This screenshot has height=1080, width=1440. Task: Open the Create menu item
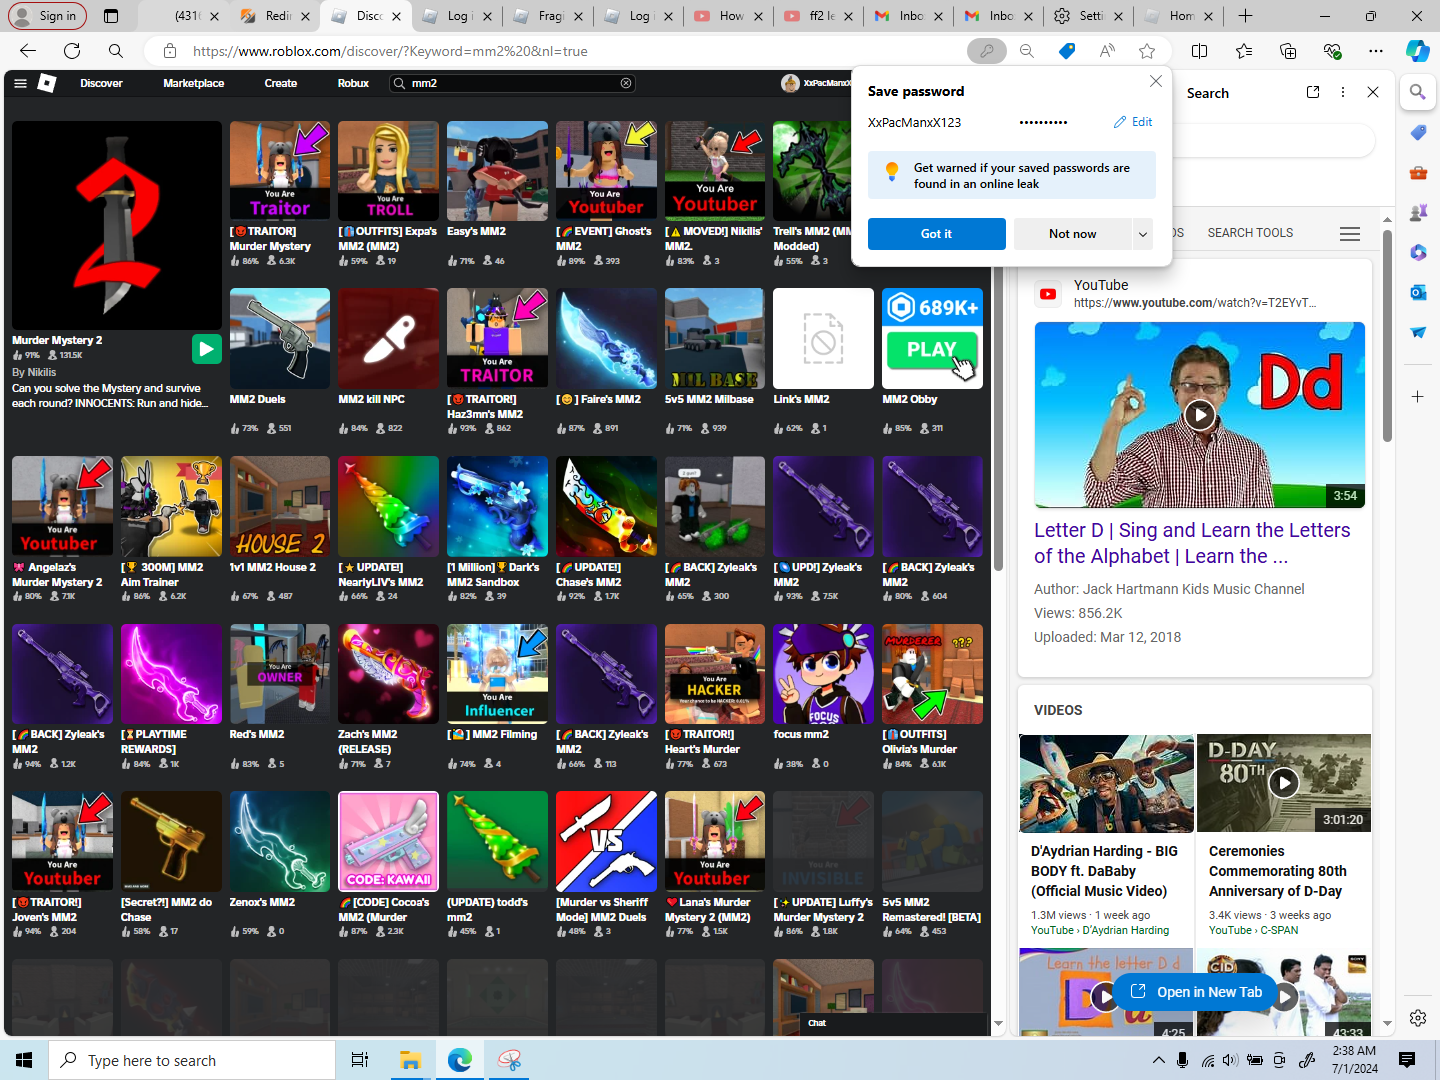click(x=281, y=83)
